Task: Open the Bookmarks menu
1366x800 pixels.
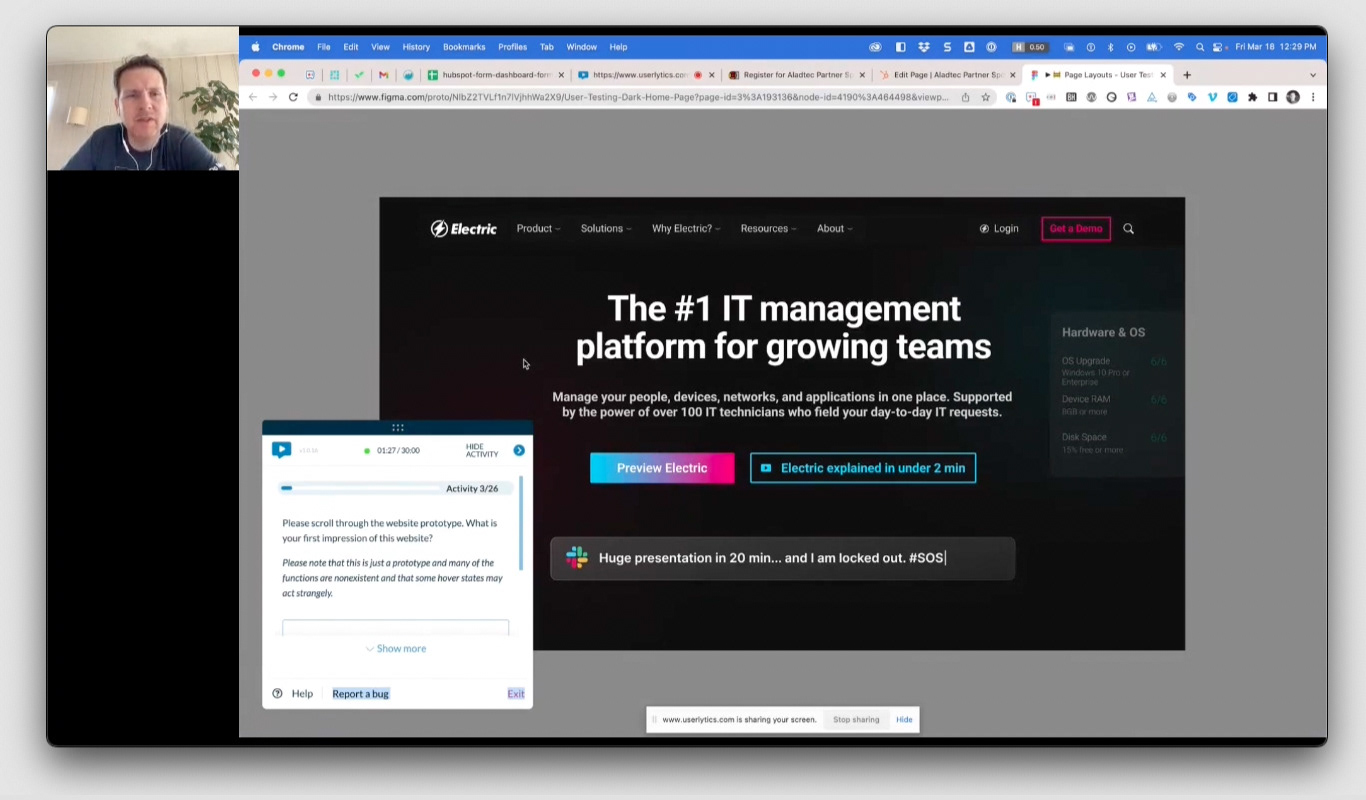Action: (464, 47)
